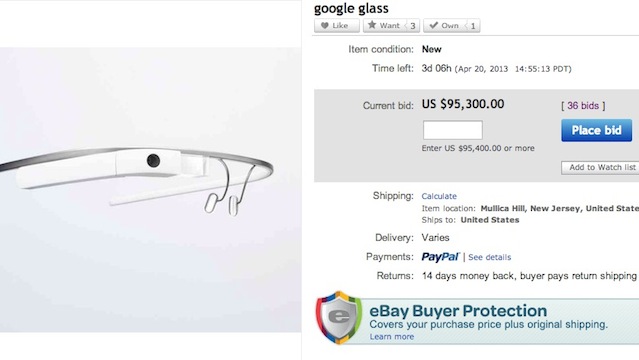Screen dimensions: 639x360
Task: Click the Own count bubble showing 1
Action: pyautogui.click(x=472, y=26)
